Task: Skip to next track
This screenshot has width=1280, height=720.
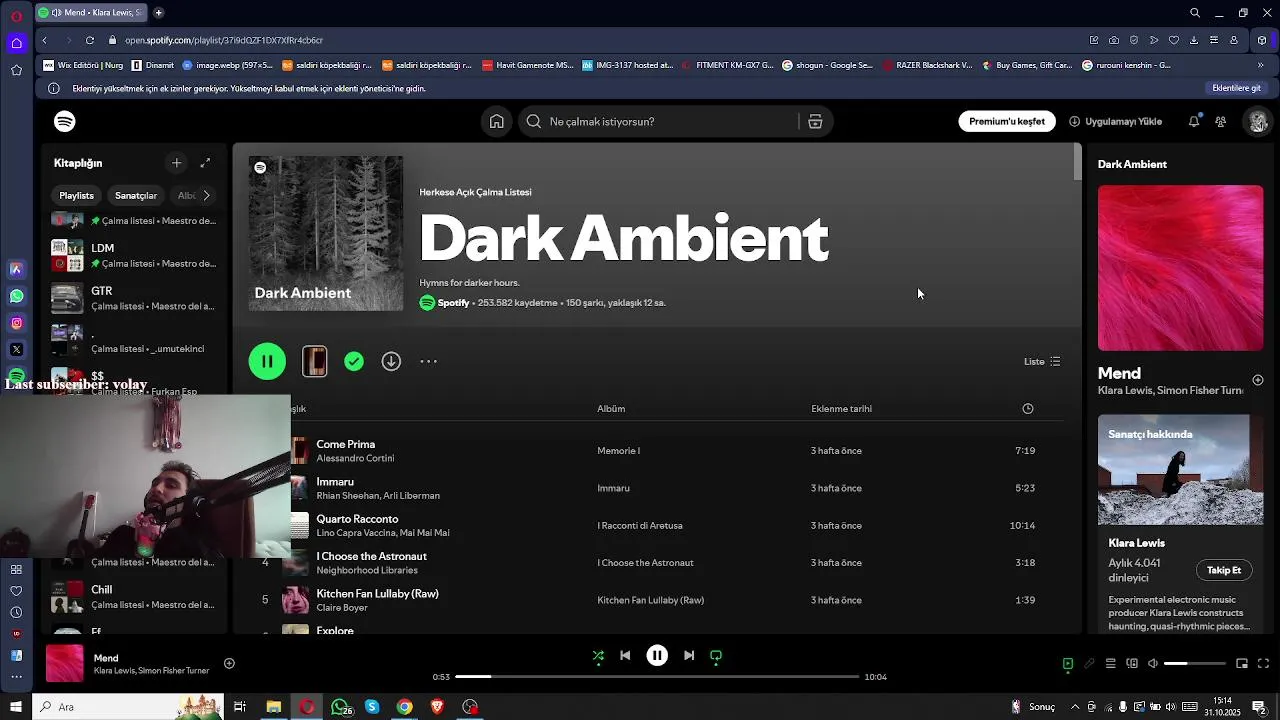Action: [x=689, y=656]
